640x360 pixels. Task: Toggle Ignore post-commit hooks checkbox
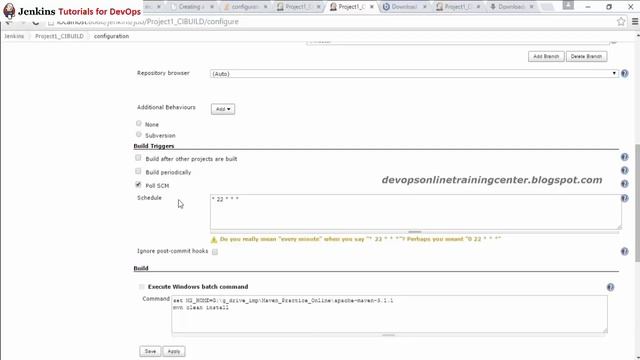(215, 252)
